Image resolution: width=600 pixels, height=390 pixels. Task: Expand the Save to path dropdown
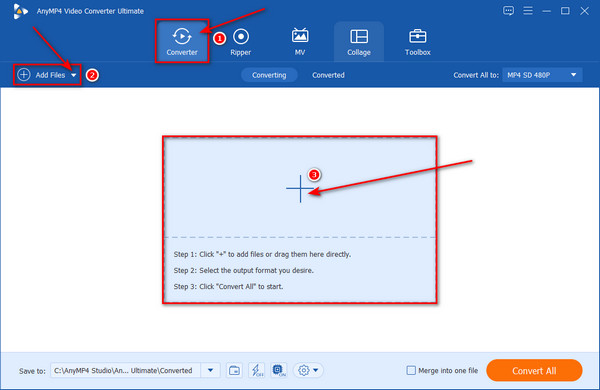tap(210, 370)
